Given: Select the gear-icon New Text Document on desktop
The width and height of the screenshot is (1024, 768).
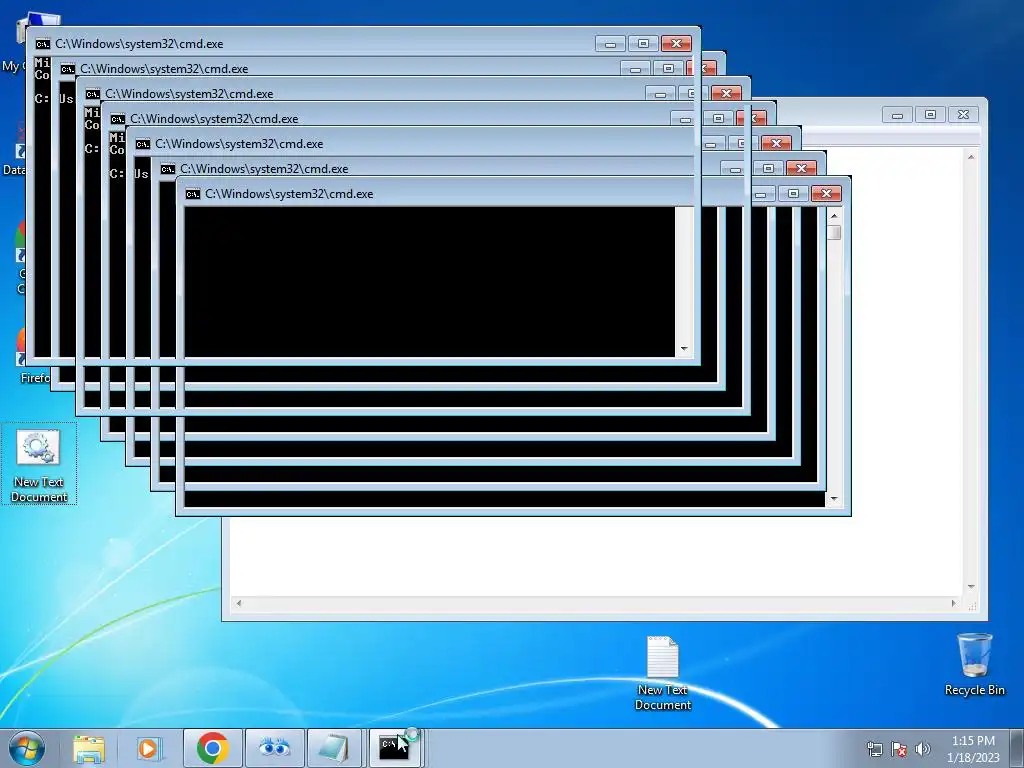Looking at the screenshot, I should (x=39, y=464).
